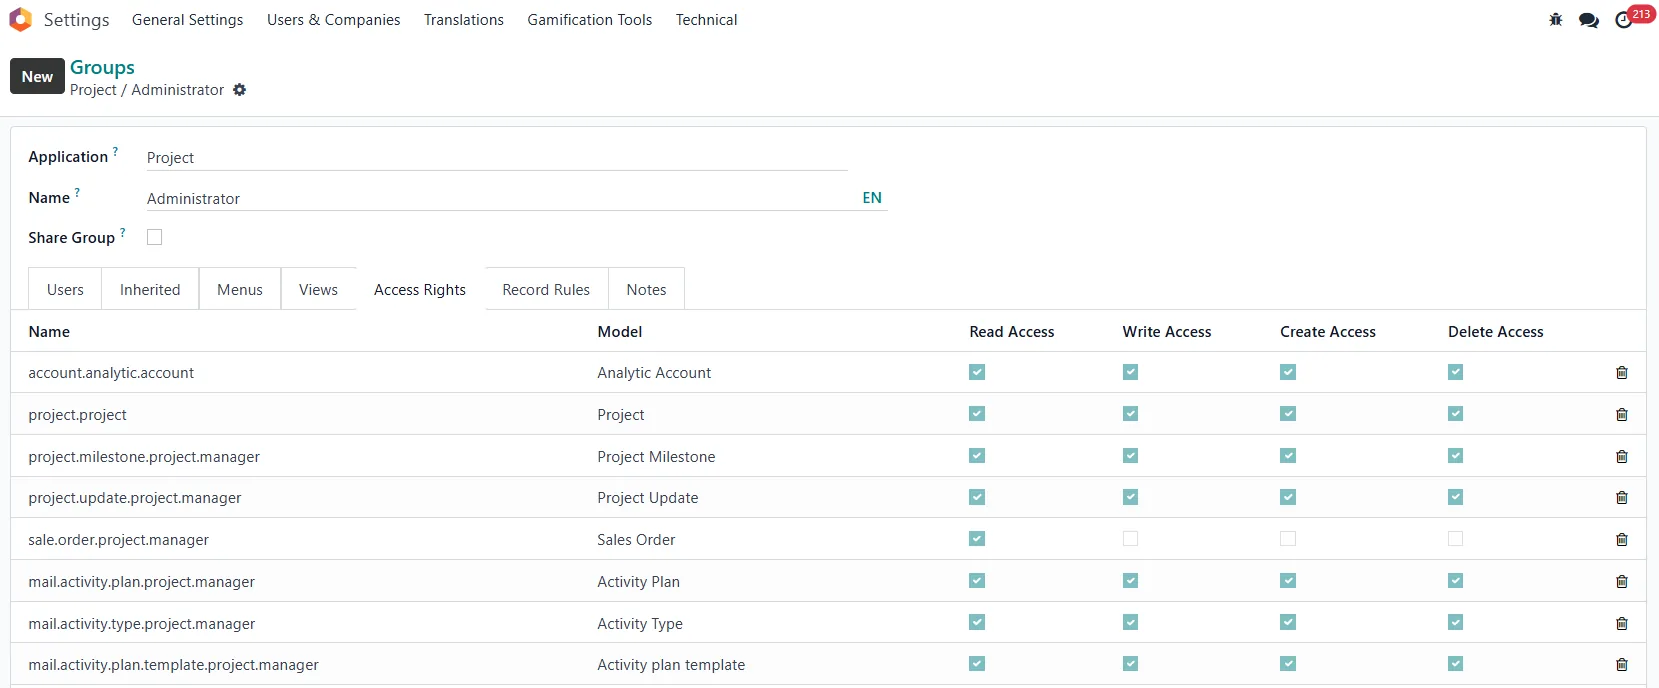Viewport: 1659px width, 688px height.
Task: Click the New button
Action: pyautogui.click(x=37, y=76)
